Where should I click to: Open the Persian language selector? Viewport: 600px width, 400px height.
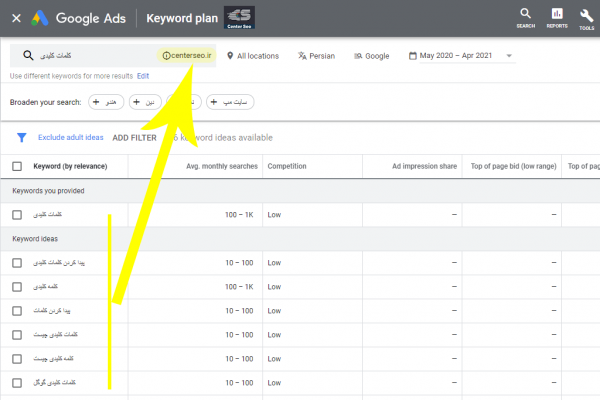point(317,56)
